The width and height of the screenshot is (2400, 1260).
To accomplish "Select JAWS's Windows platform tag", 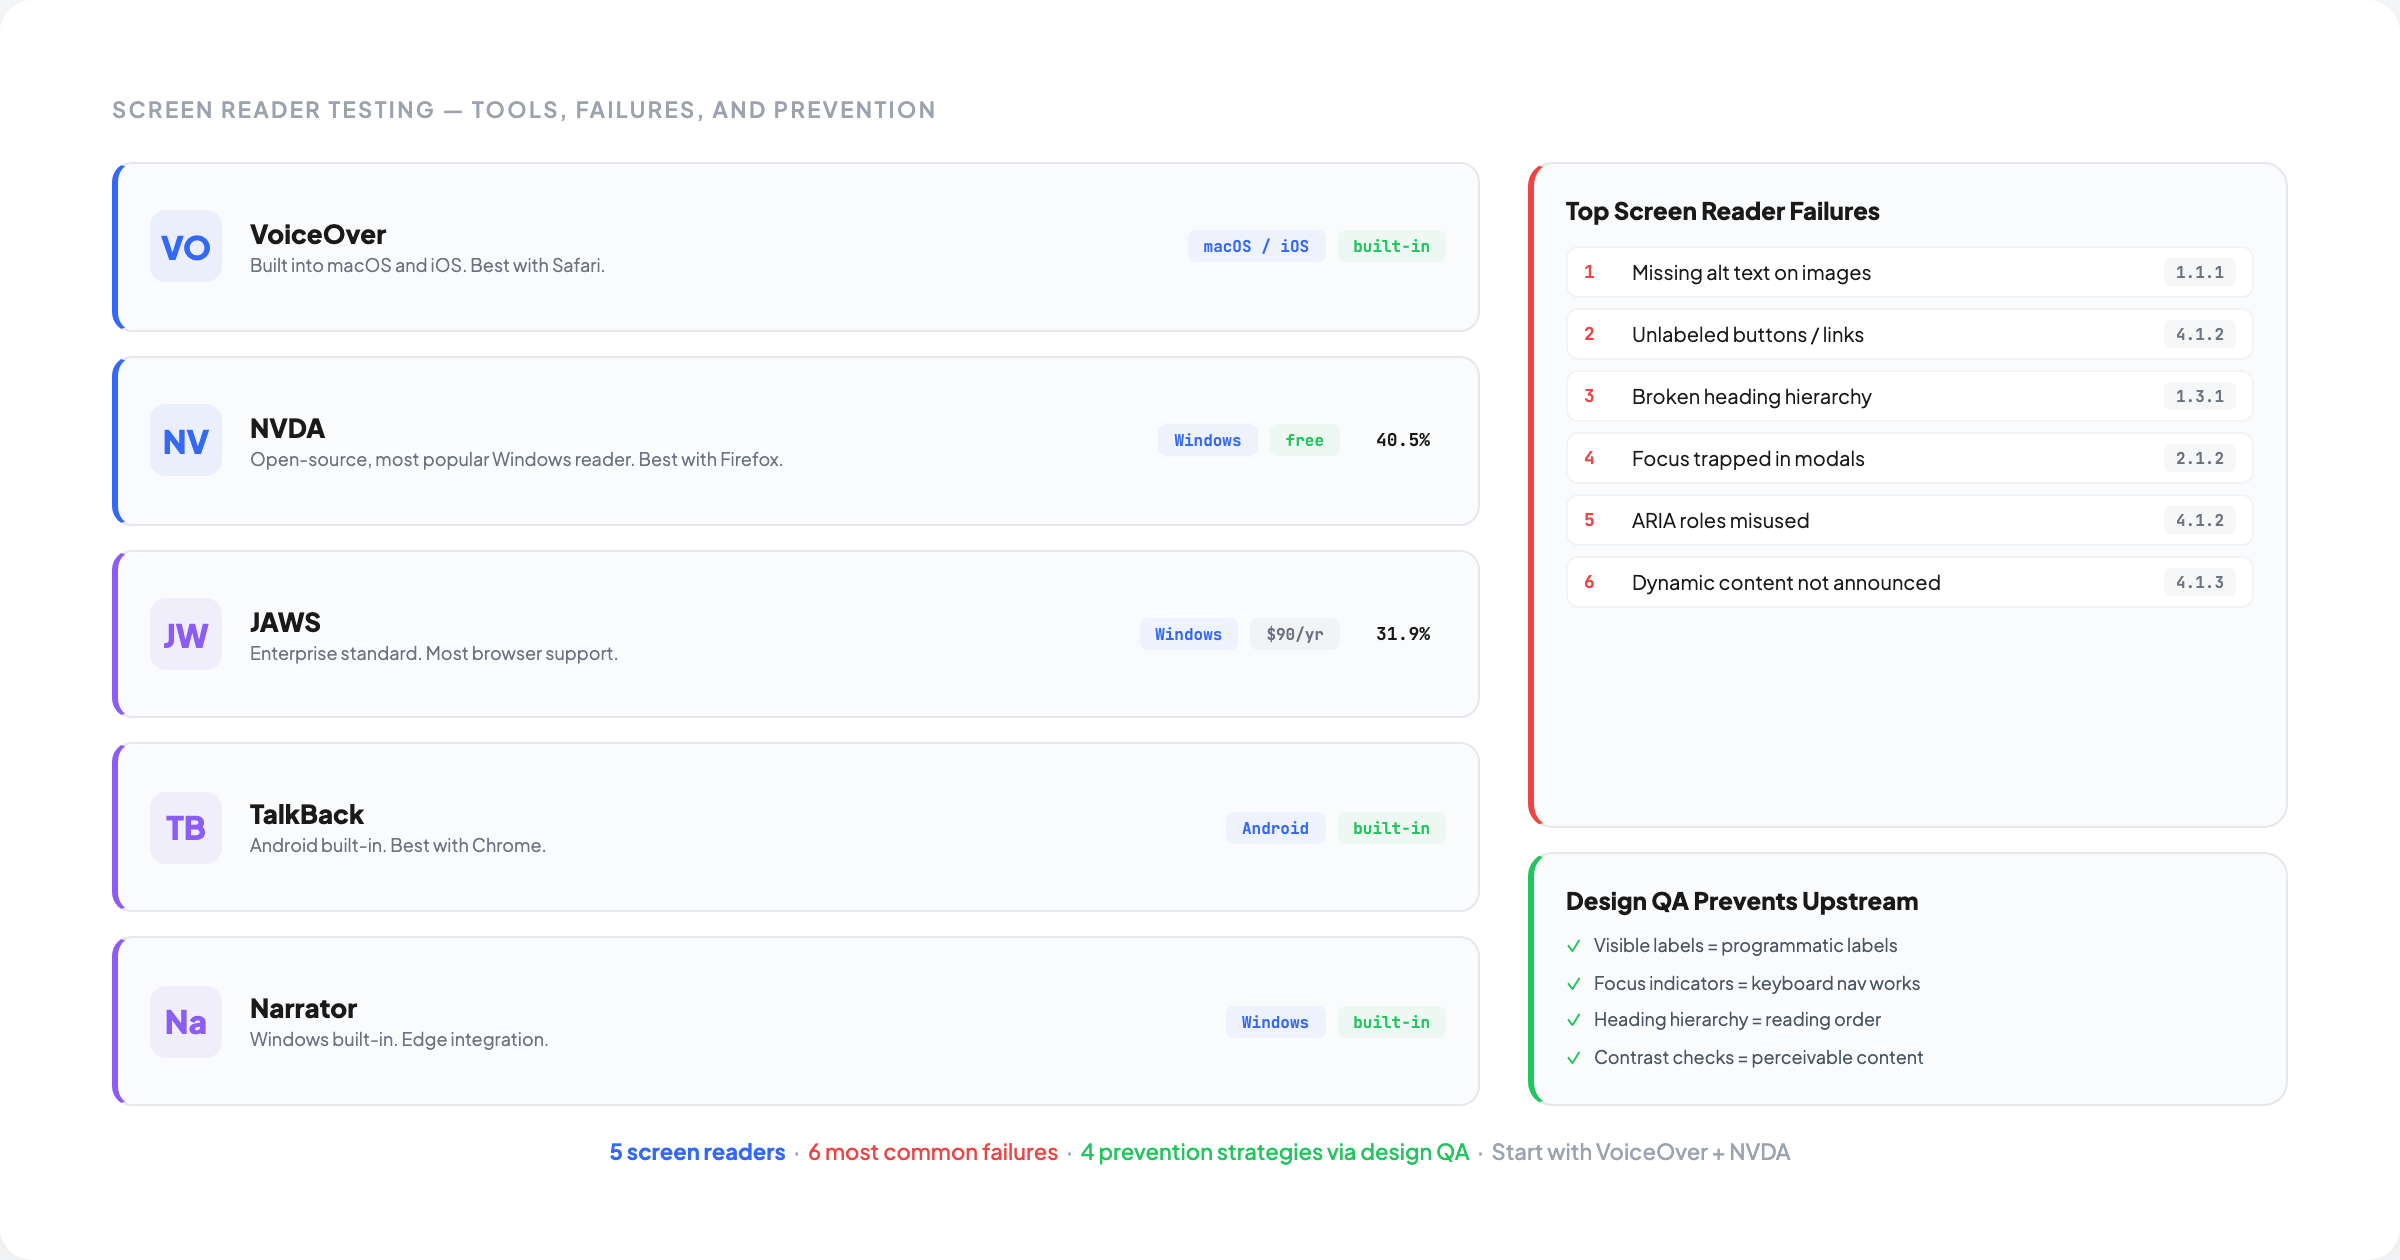I will (1188, 634).
